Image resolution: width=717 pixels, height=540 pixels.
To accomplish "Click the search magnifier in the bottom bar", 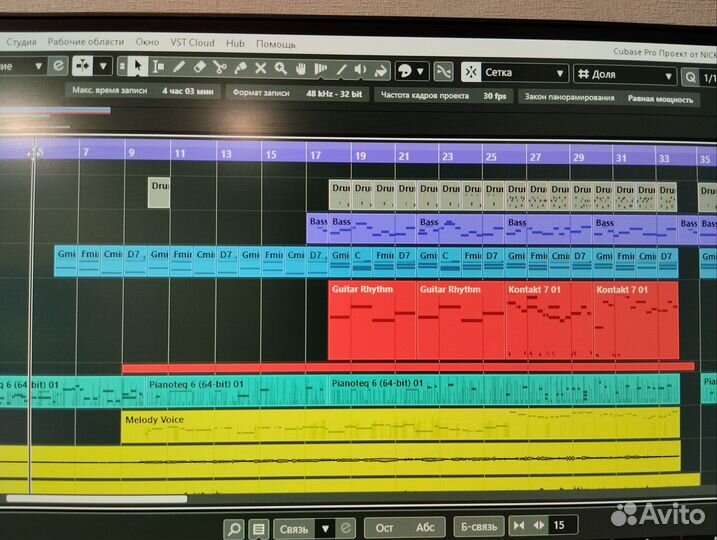I will (234, 528).
